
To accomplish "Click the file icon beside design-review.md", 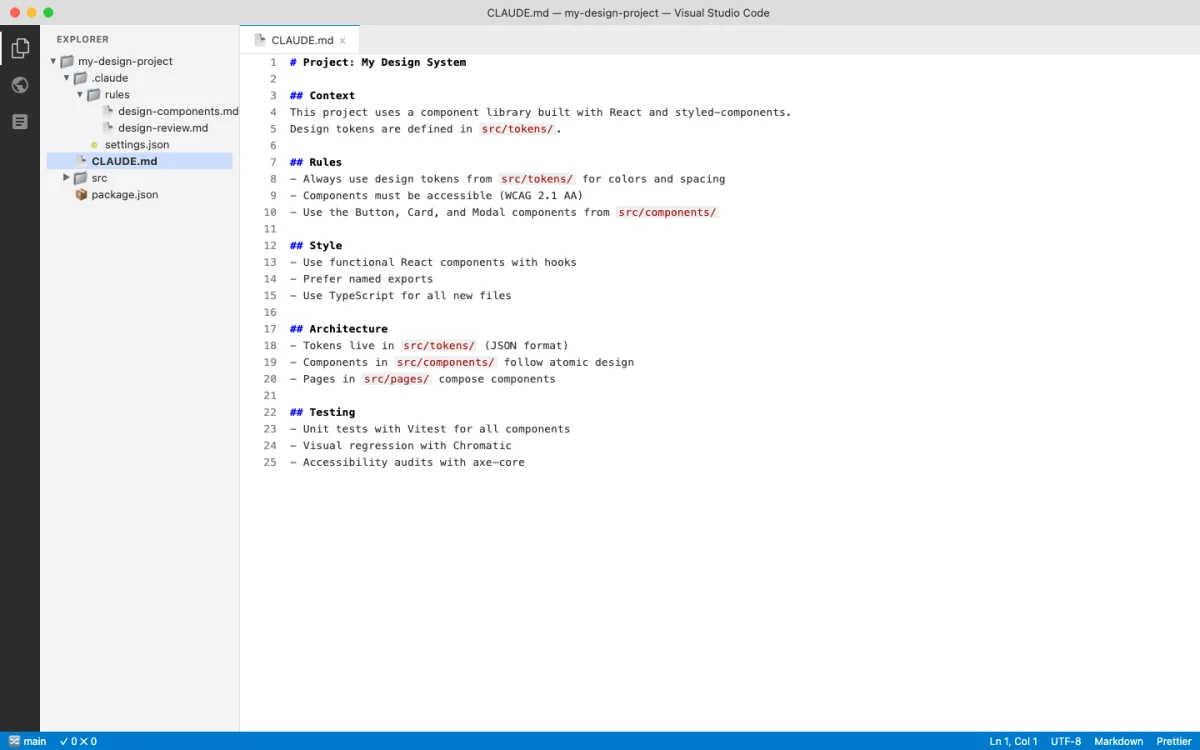I will tap(108, 128).
